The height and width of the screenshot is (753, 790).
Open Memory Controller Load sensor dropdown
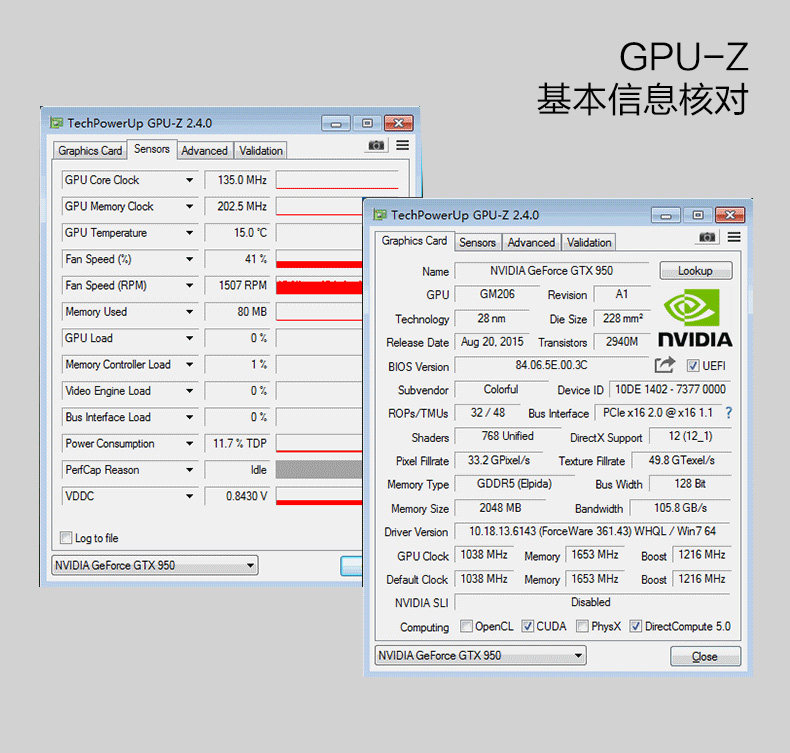189,365
